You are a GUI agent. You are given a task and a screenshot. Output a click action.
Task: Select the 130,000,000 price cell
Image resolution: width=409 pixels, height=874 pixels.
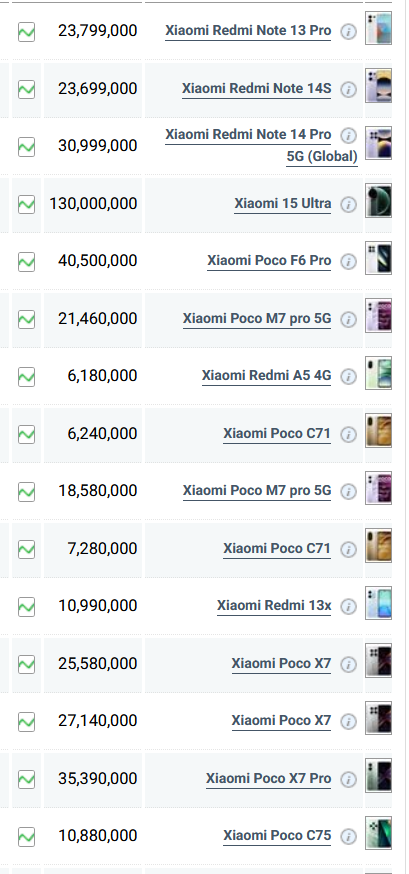[x=92, y=204]
